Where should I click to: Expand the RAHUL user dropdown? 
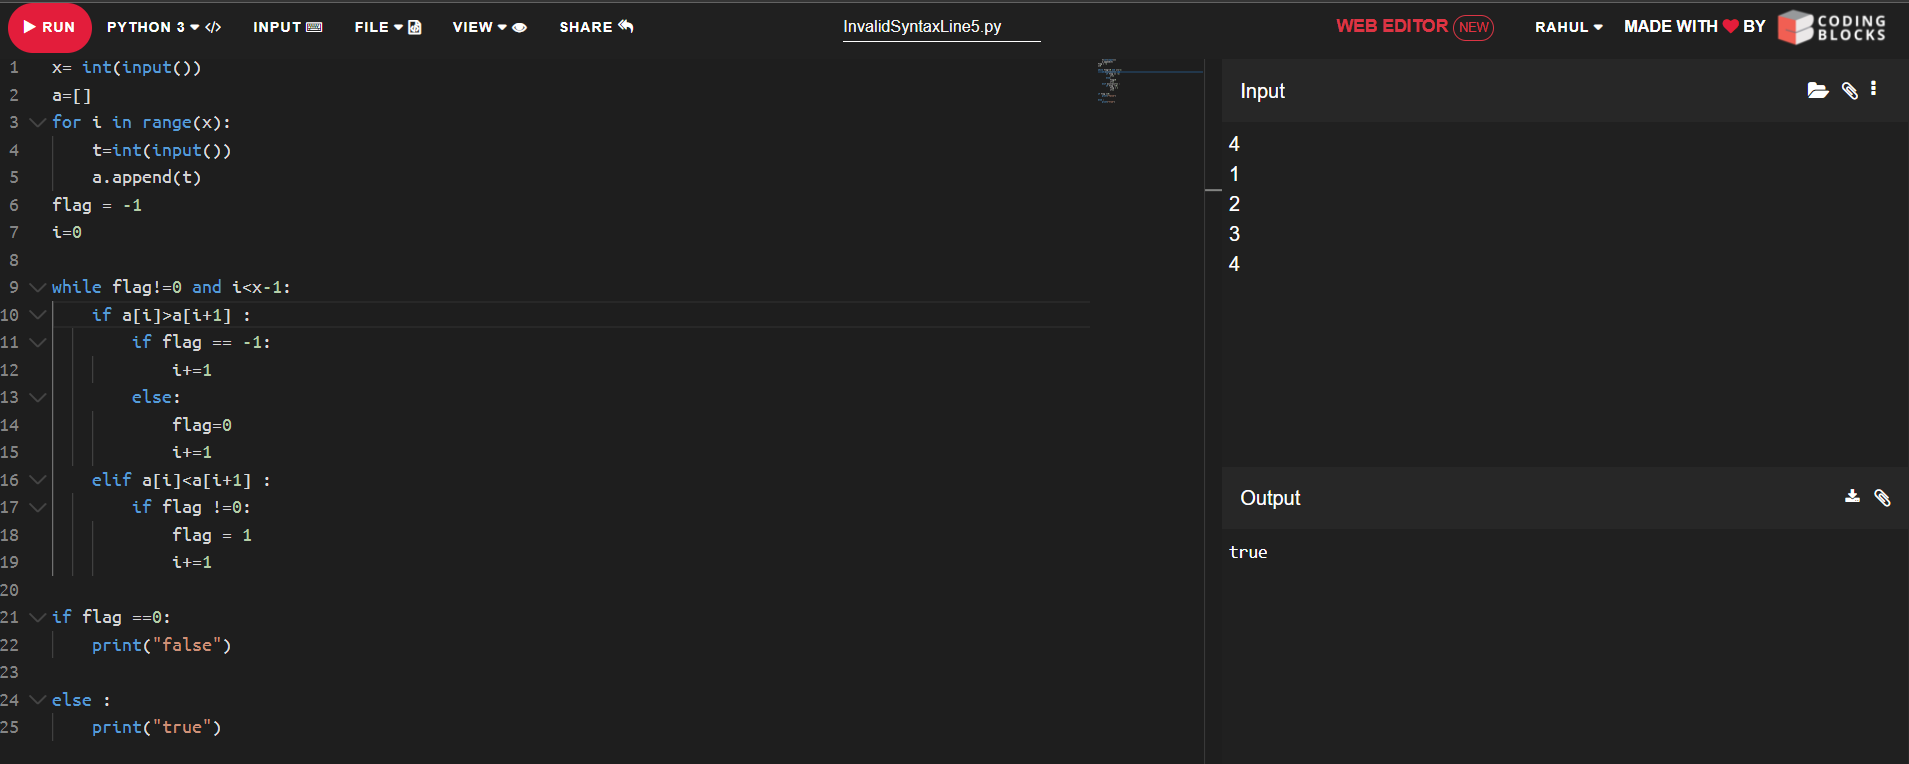tap(1568, 27)
